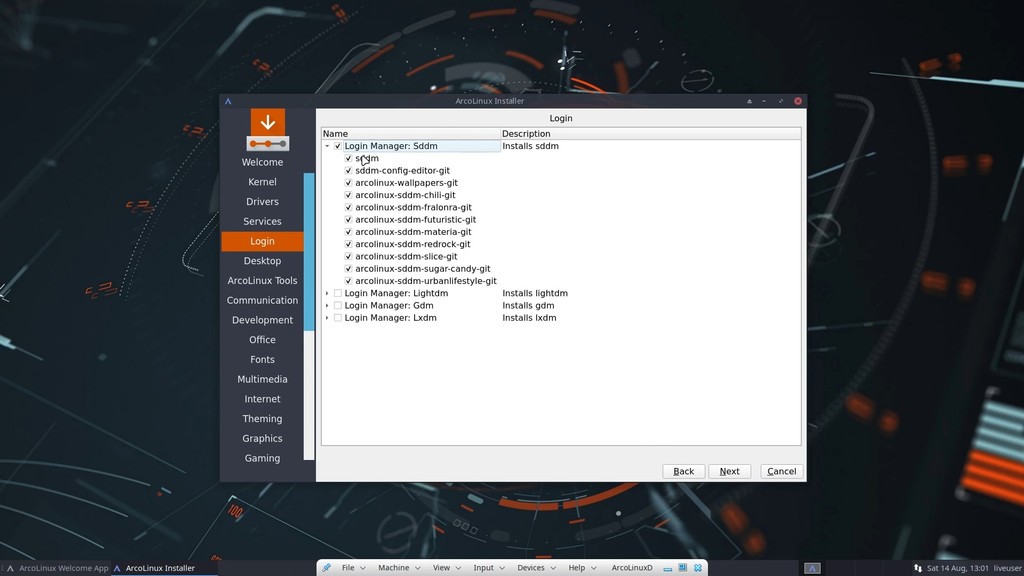This screenshot has height=576, width=1024.
Task: Uncheck arcolinux-sddm-sugar-candy-git checkbox
Action: pyautogui.click(x=348, y=269)
